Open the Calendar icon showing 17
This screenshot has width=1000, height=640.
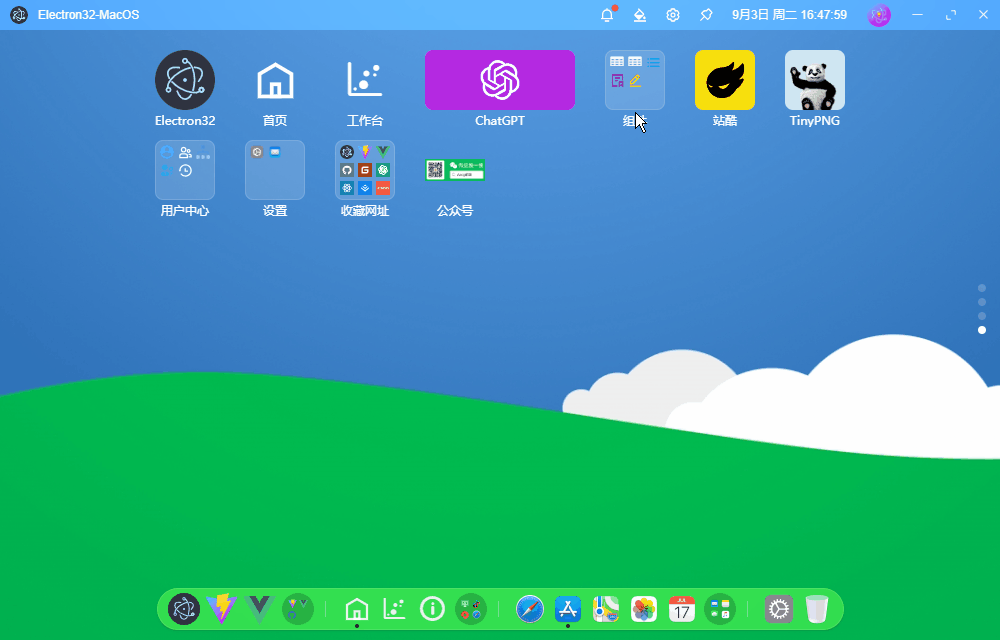(682, 609)
